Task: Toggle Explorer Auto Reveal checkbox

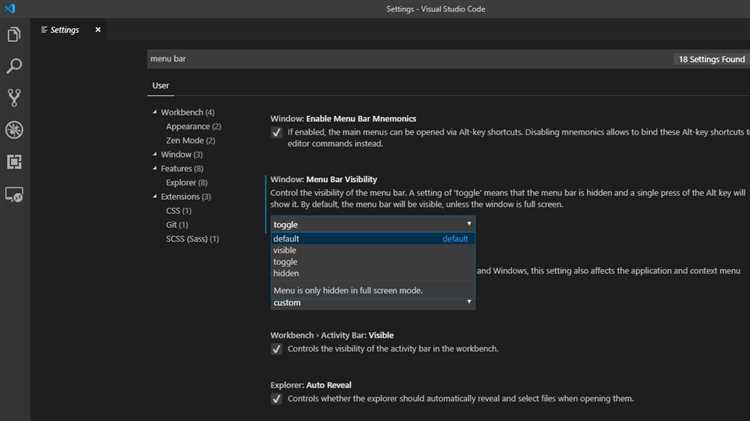Action: coord(276,399)
